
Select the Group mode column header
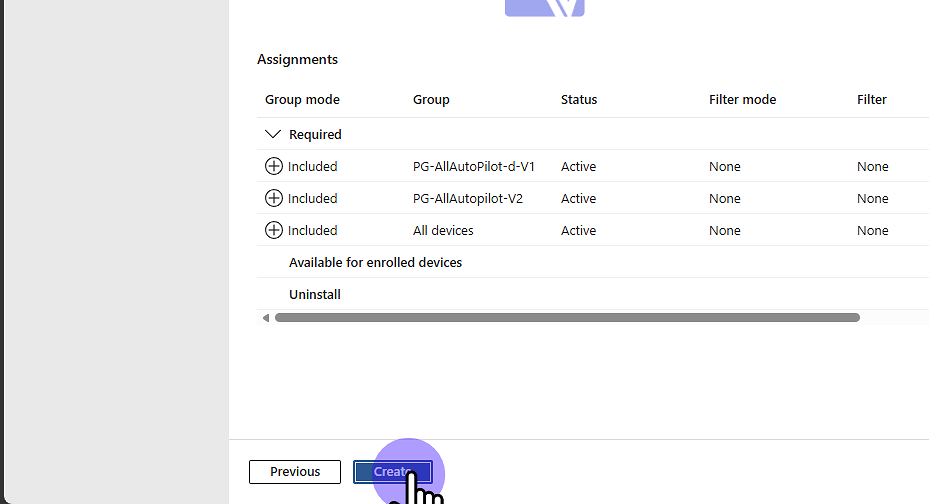[302, 99]
